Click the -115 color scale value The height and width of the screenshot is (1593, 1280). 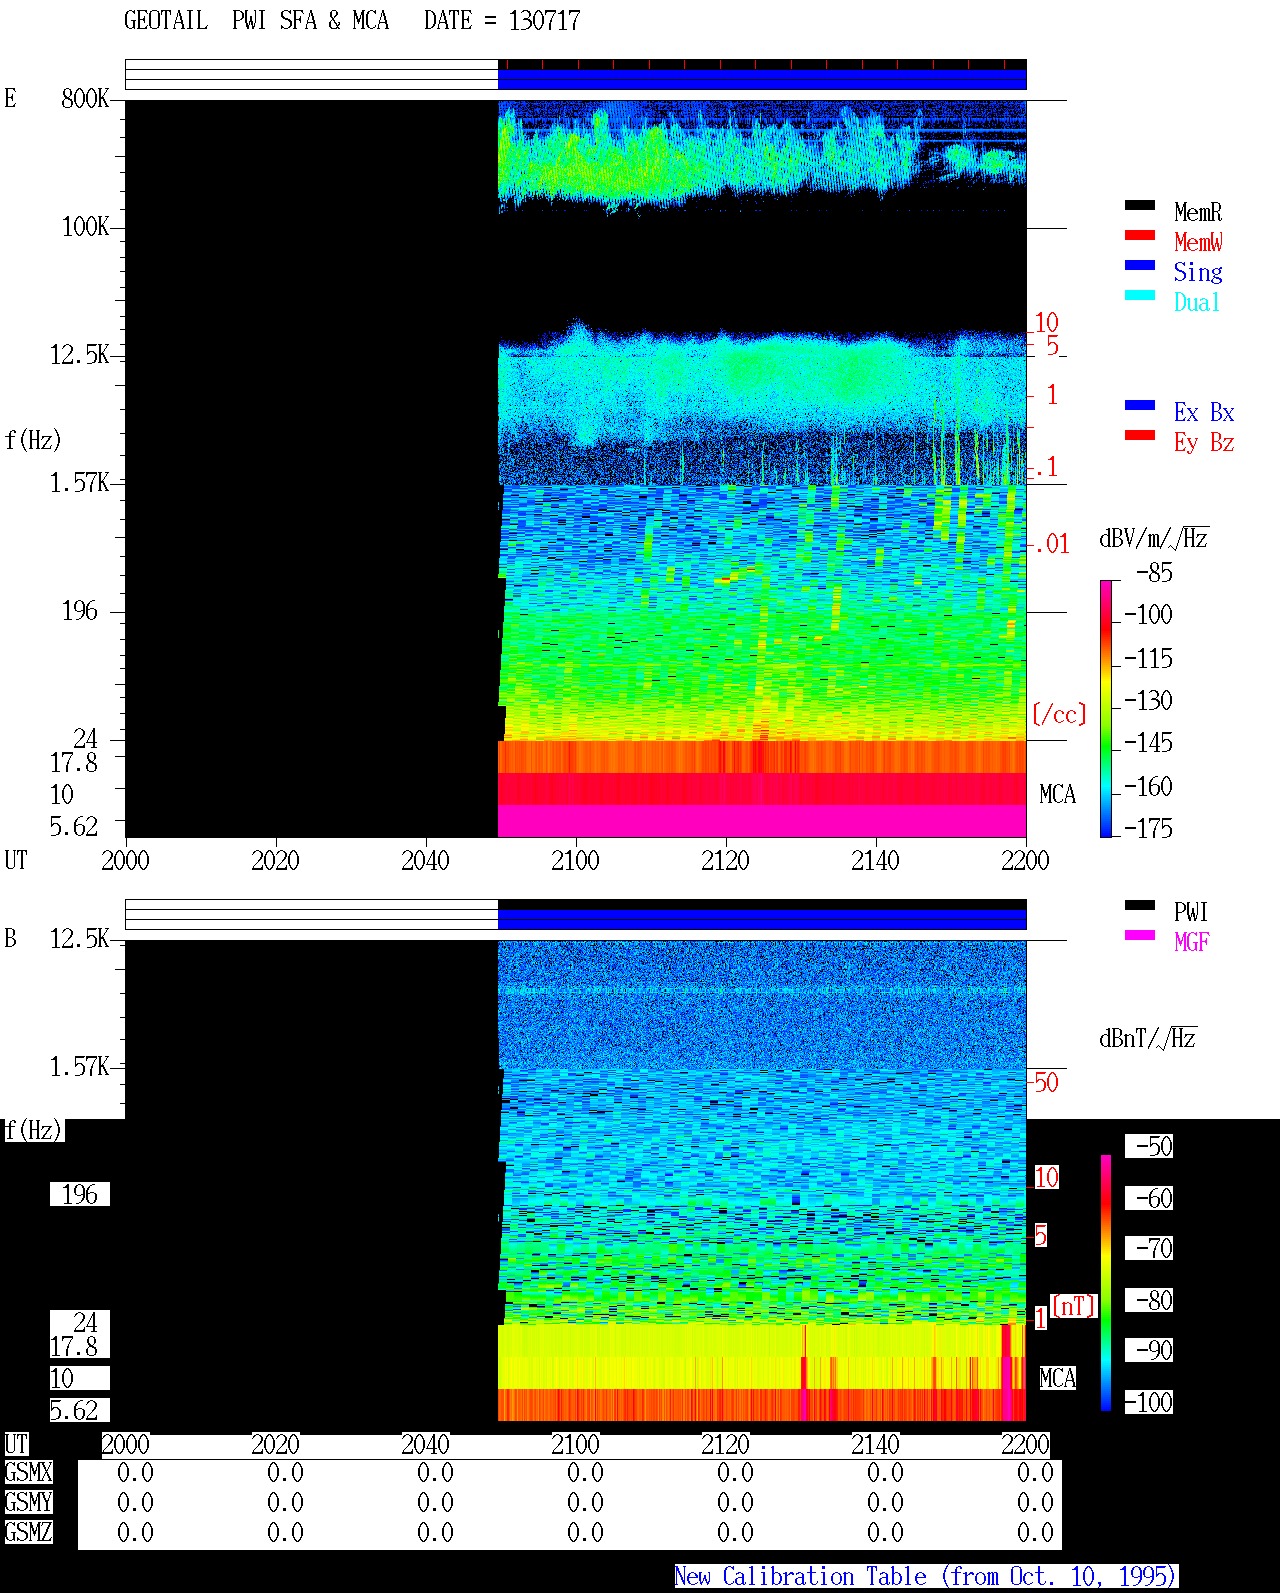[1148, 659]
